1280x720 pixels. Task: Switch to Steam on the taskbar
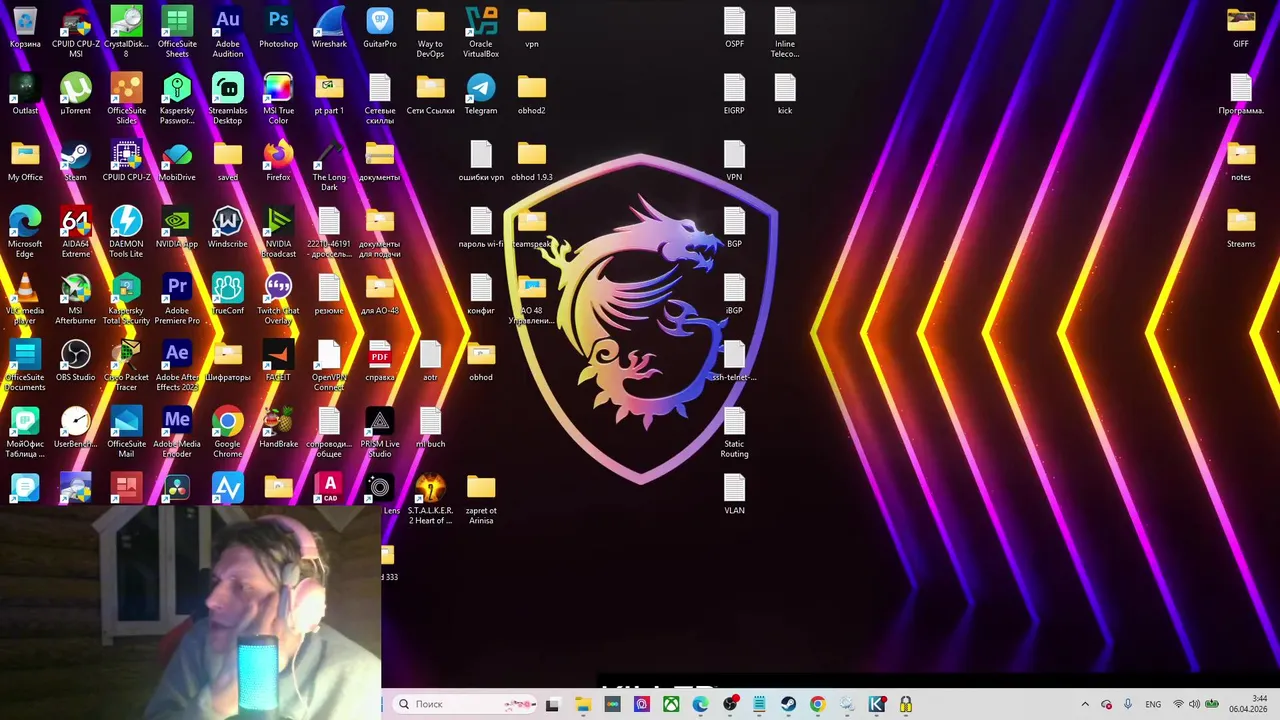[788, 704]
